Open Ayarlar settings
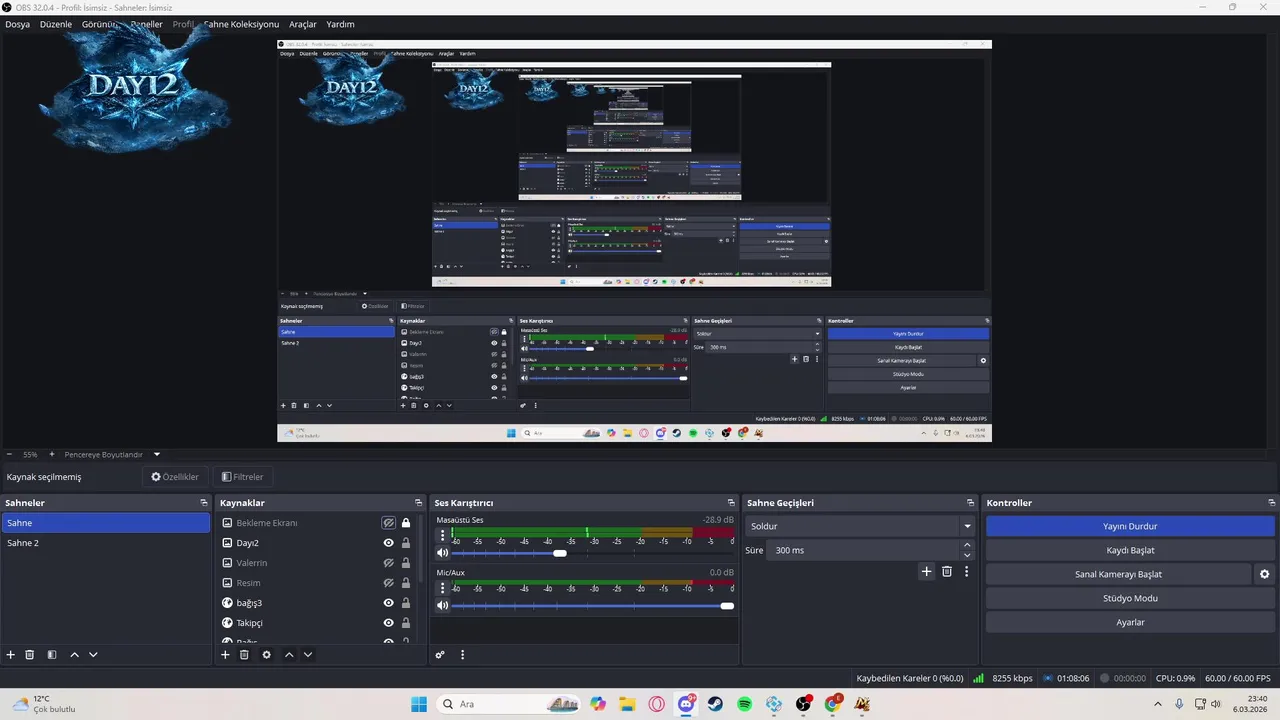1280x720 pixels. coord(1130,622)
